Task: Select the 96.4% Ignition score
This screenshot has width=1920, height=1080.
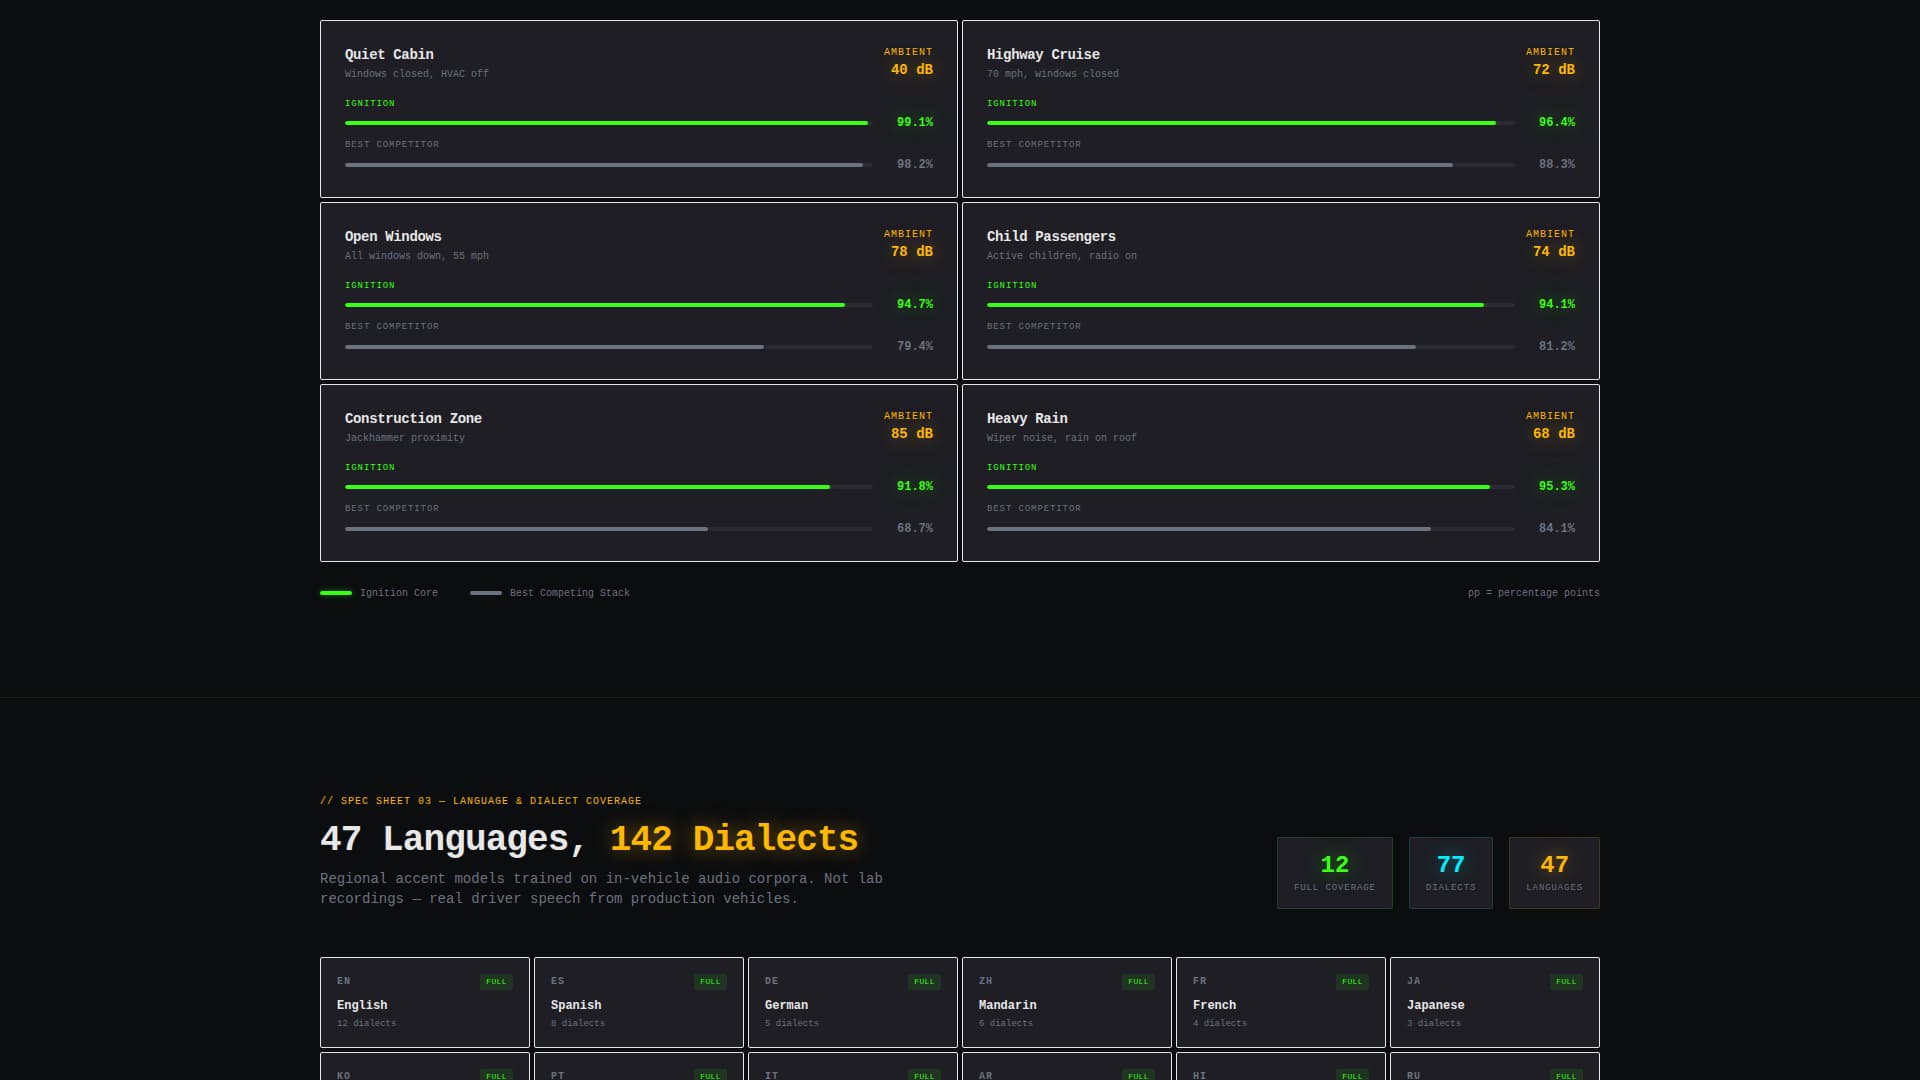Action: pyautogui.click(x=1557, y=122)
